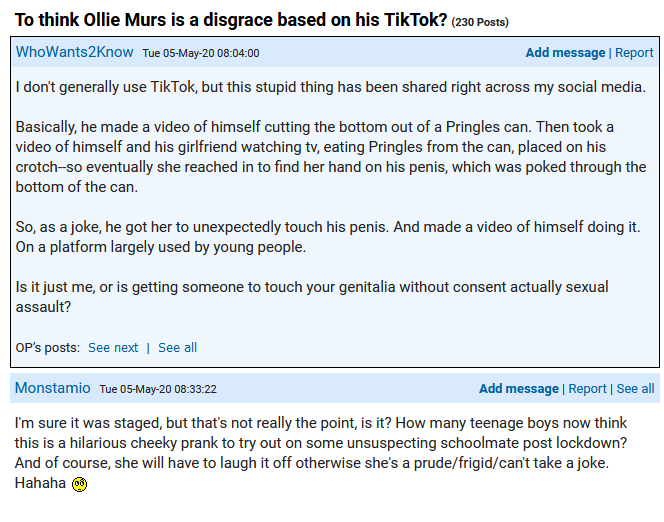Click the OP's posts label
The image size is (664, 522).
pyautogui.click(x=48, y=348)
